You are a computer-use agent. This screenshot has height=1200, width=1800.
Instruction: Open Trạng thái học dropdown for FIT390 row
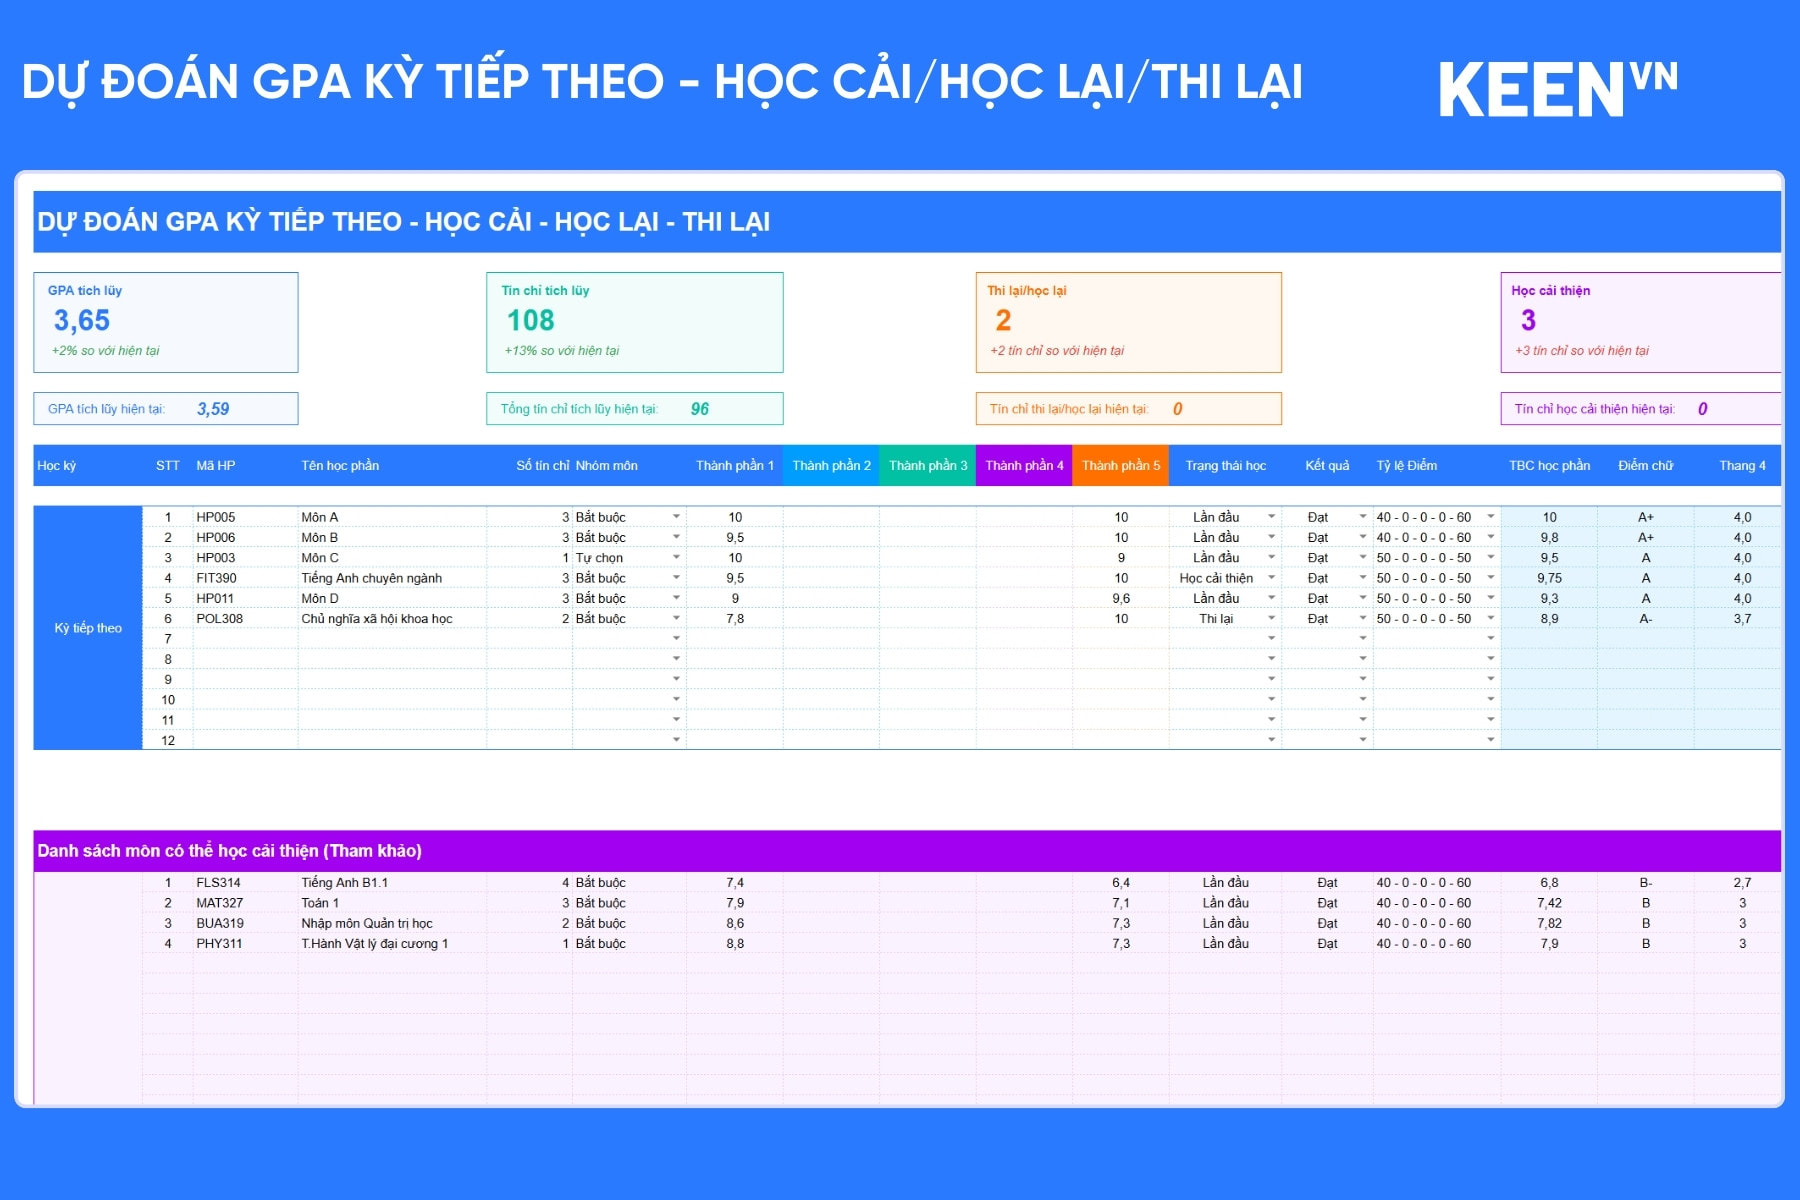tap(1271, 578)
